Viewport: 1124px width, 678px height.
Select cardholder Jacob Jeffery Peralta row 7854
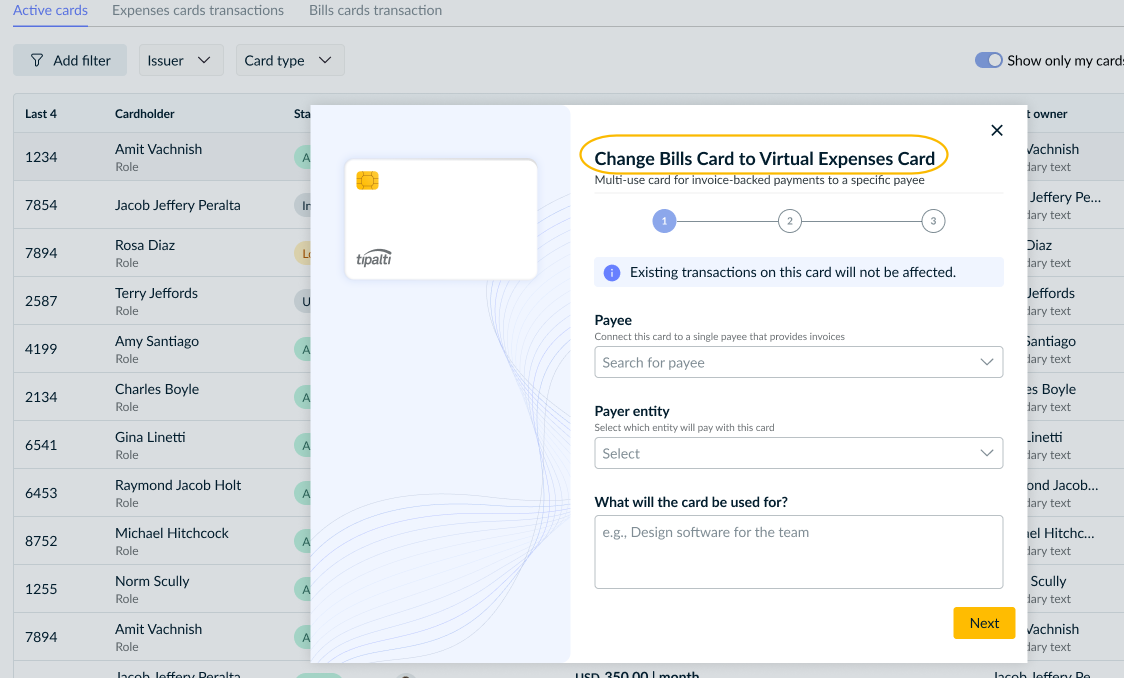[x=178, y=205]
